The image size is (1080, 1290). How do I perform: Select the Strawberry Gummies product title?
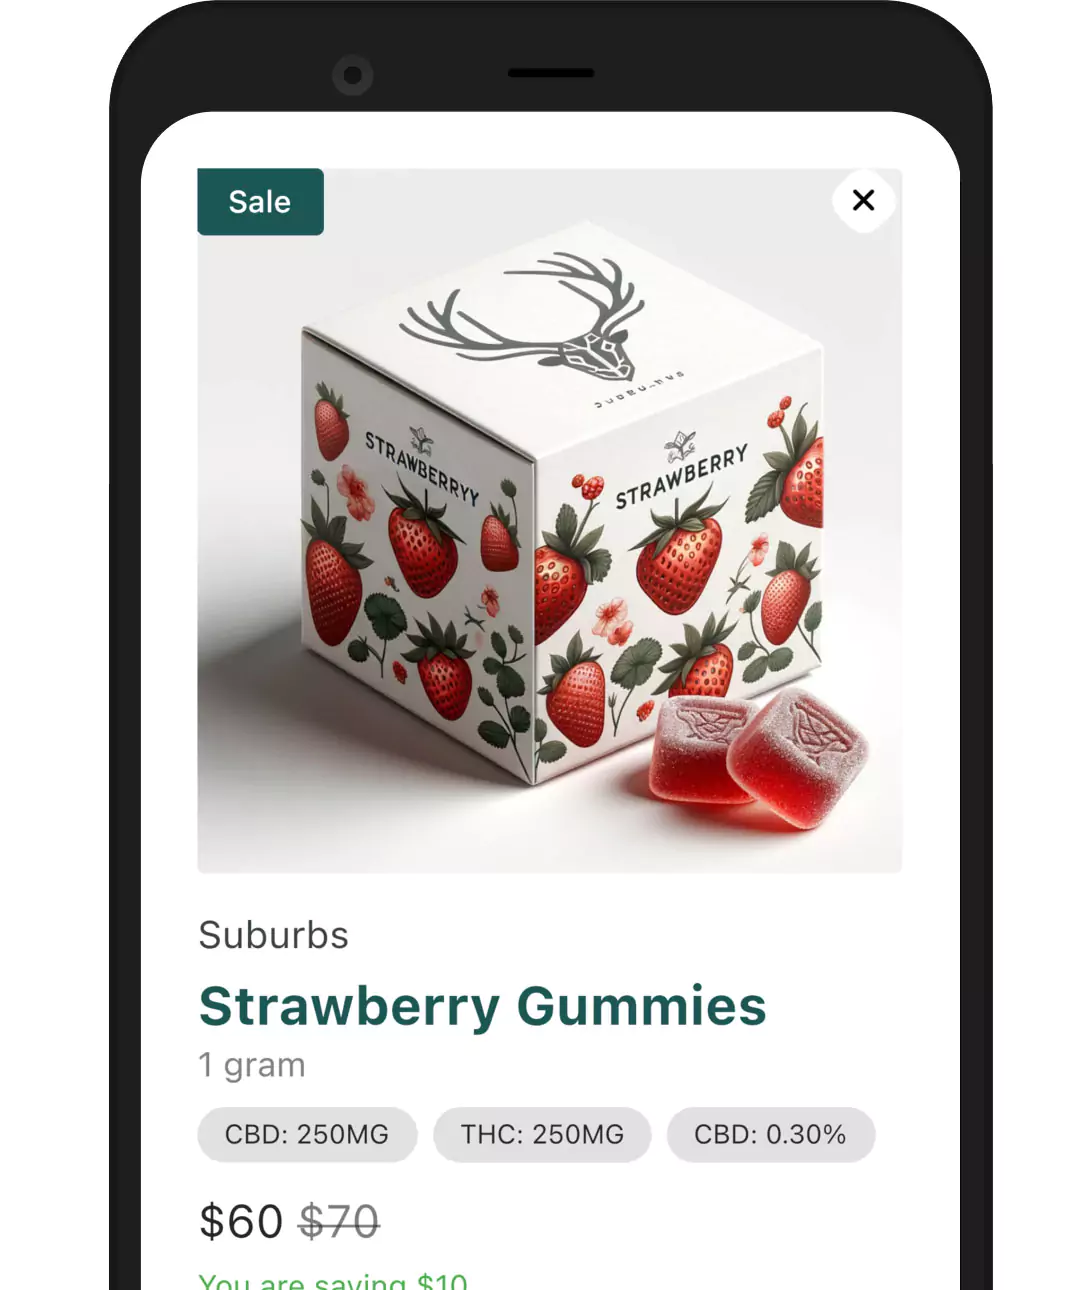(482, 1006)
